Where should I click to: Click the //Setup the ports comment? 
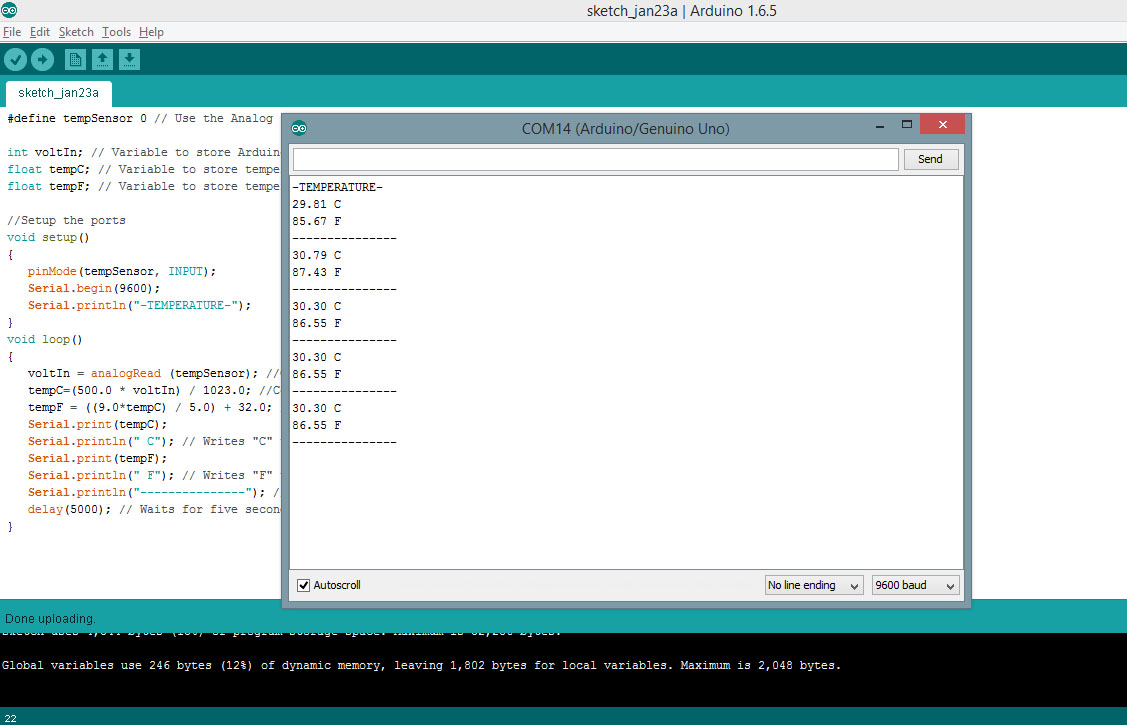pos(66,221)
